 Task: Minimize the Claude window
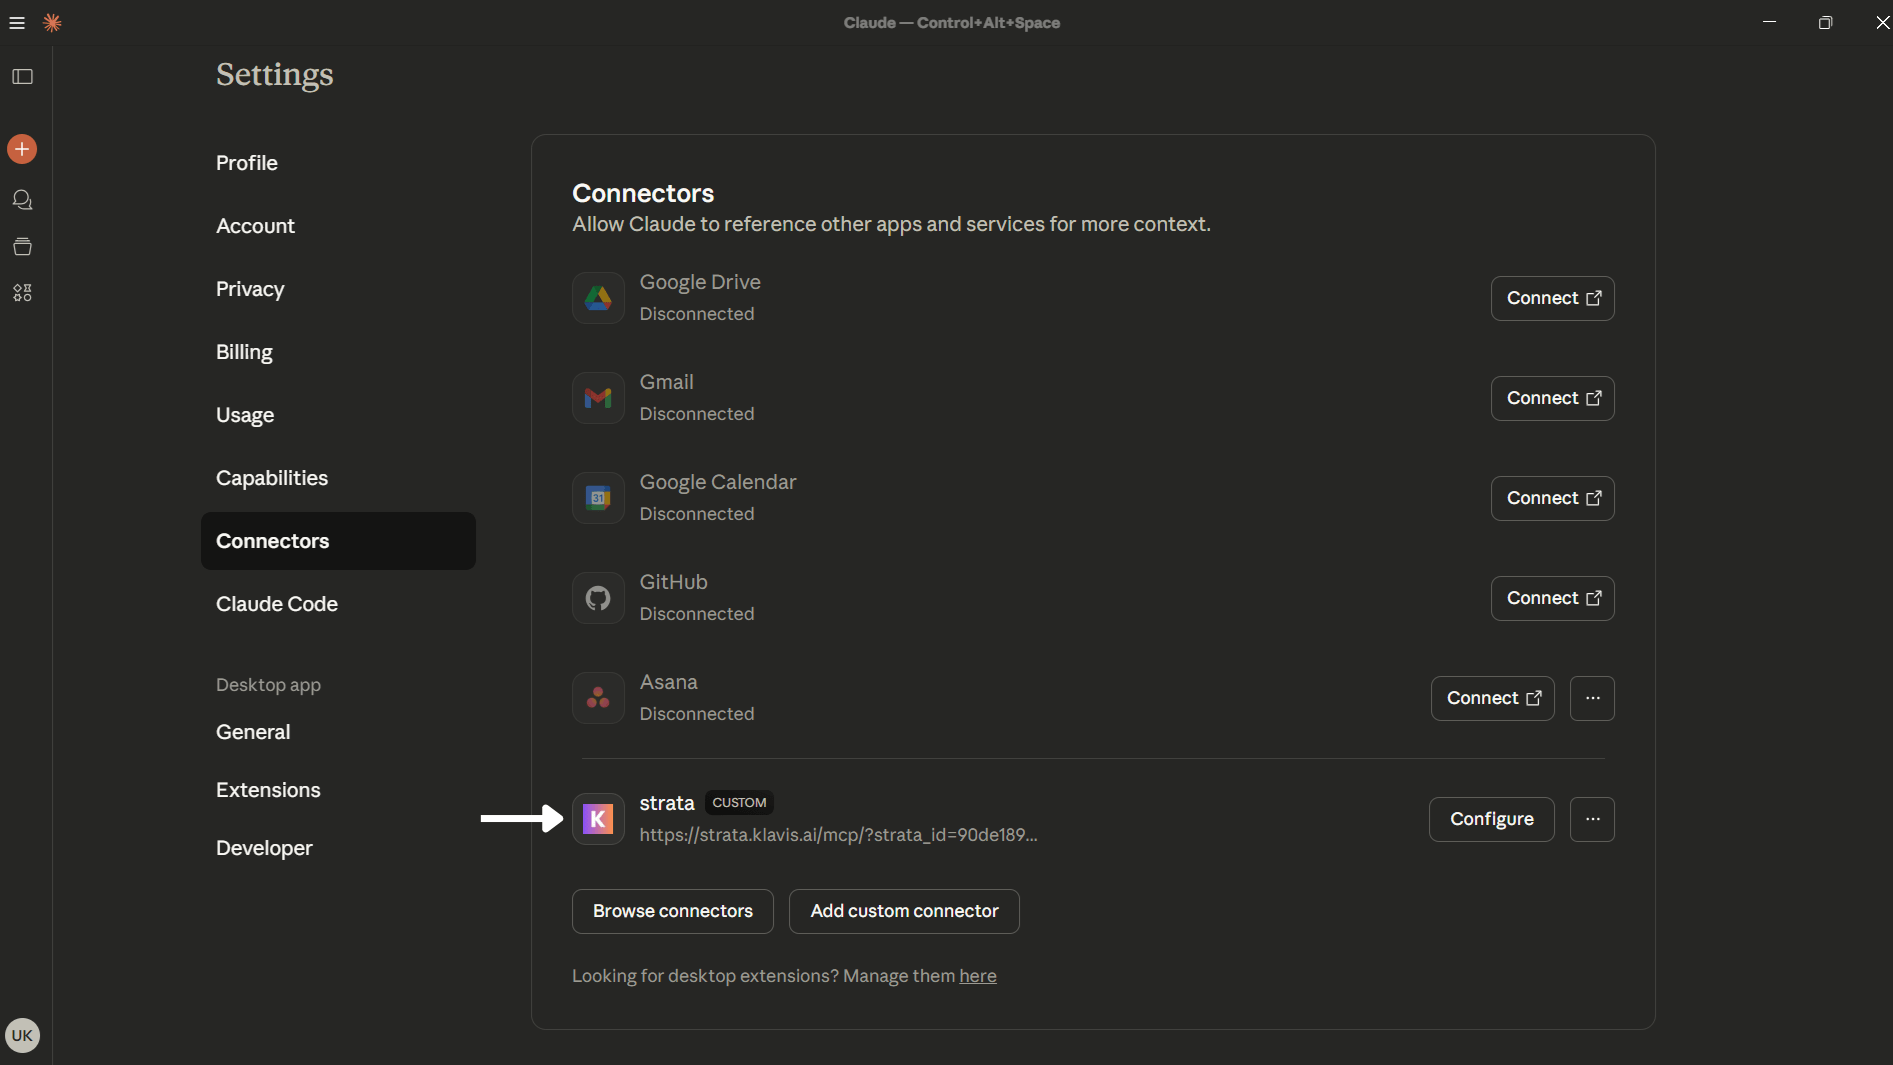[x=1769, y=22]
